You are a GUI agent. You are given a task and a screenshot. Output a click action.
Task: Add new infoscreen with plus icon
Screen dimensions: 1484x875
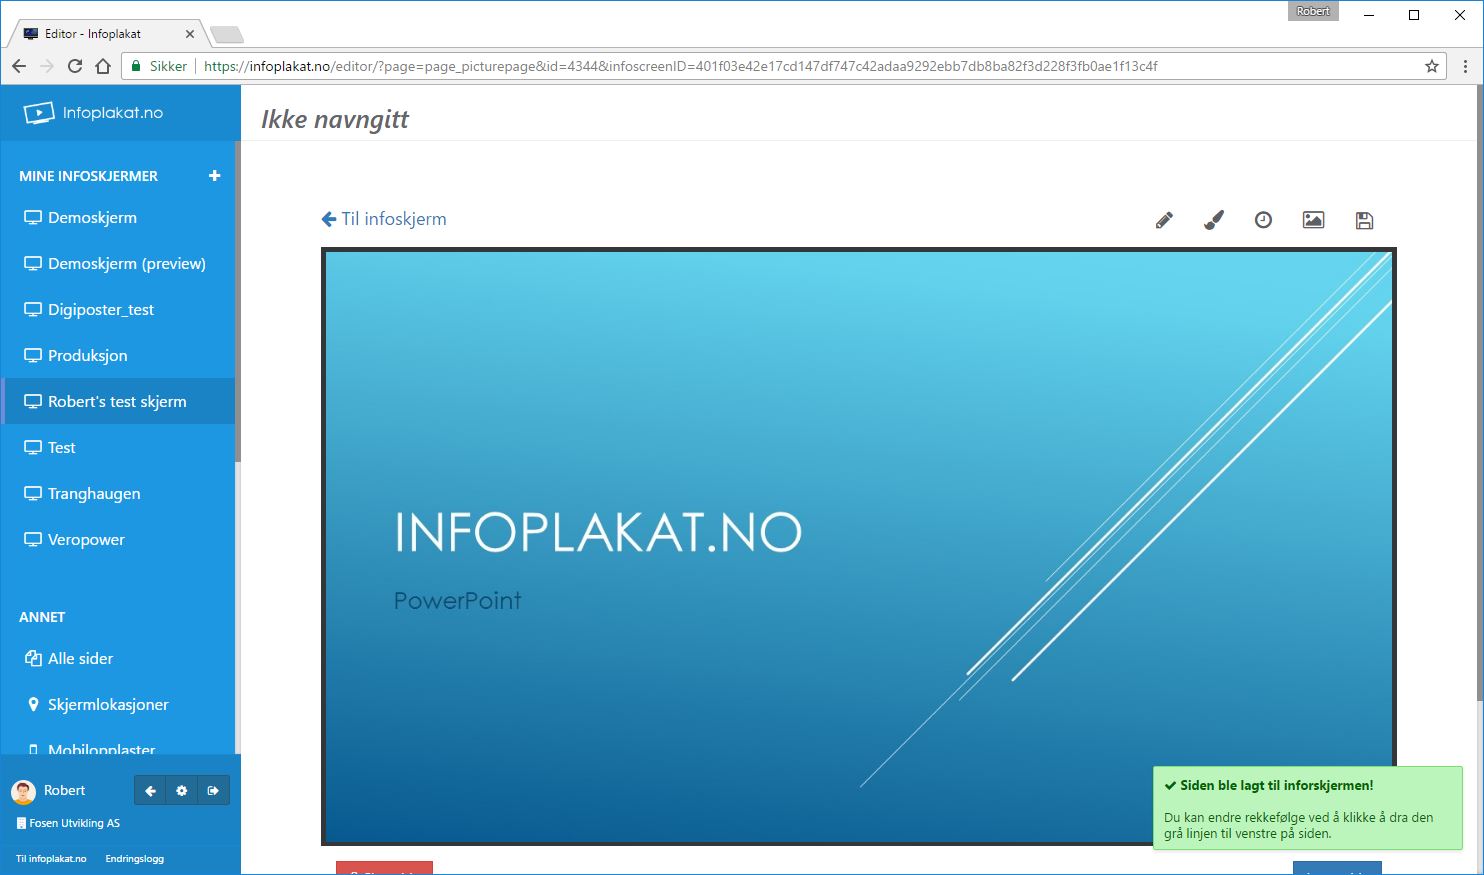click(x=214, y=176)
